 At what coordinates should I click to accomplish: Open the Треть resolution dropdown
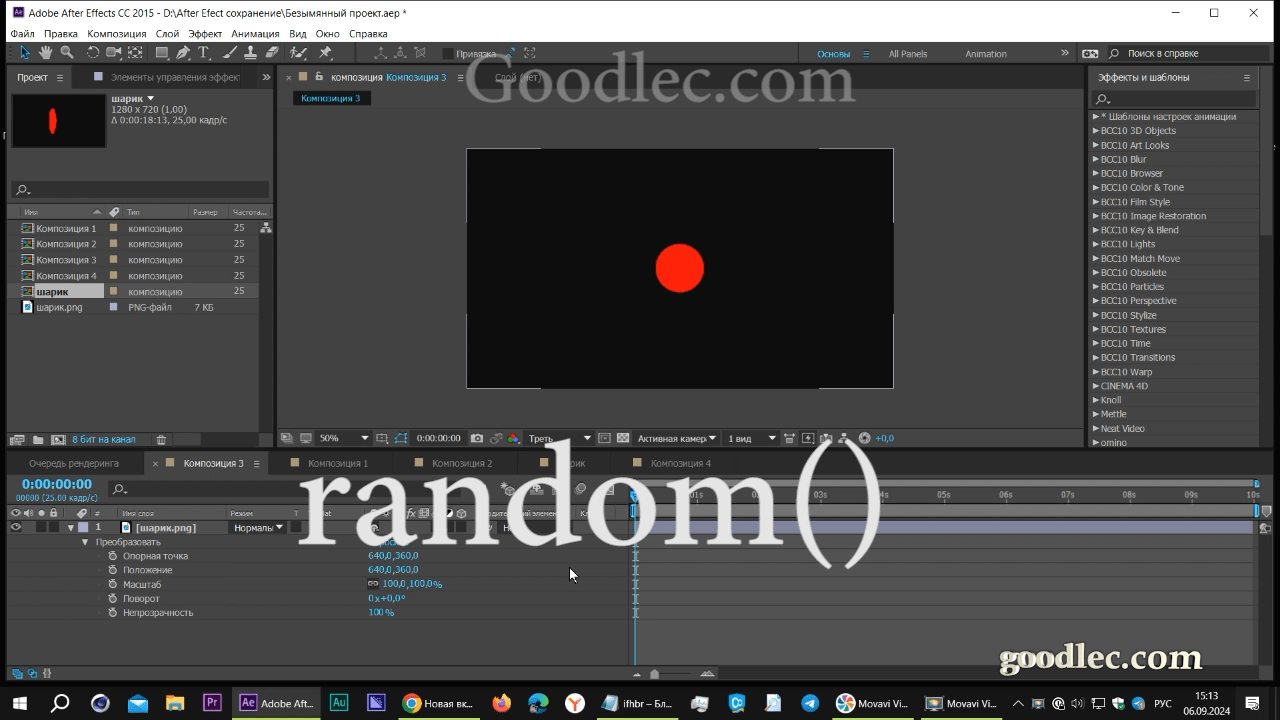(x=559, y=438)
